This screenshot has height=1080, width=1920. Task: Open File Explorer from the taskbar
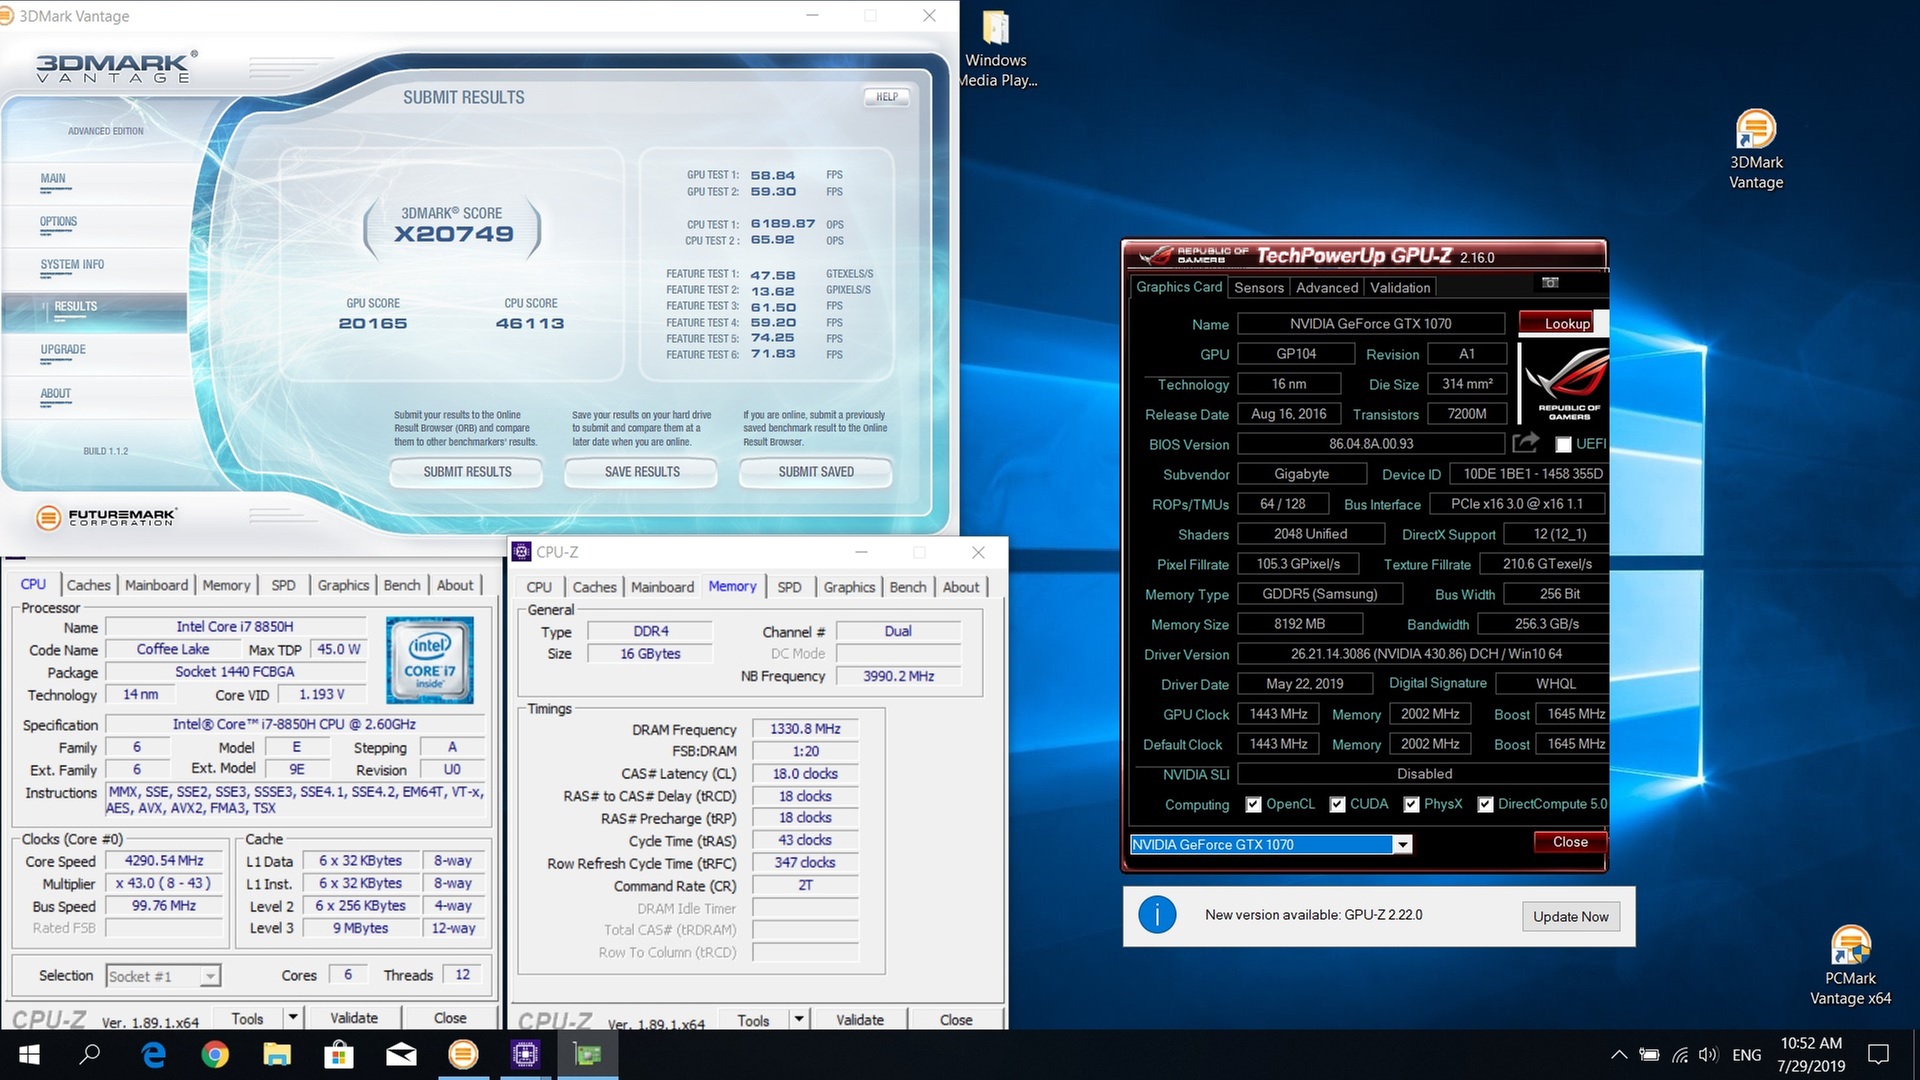point(277,1054)
